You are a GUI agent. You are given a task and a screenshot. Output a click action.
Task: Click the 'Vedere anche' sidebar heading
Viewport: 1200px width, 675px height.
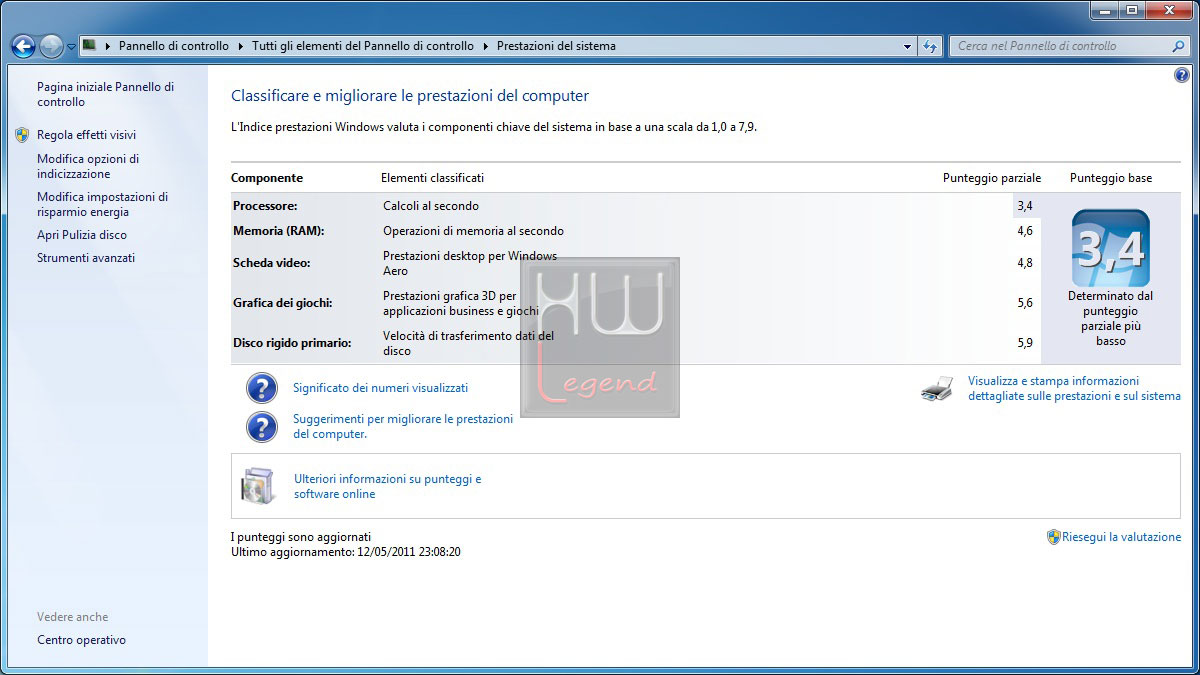[x=73, y=617]
